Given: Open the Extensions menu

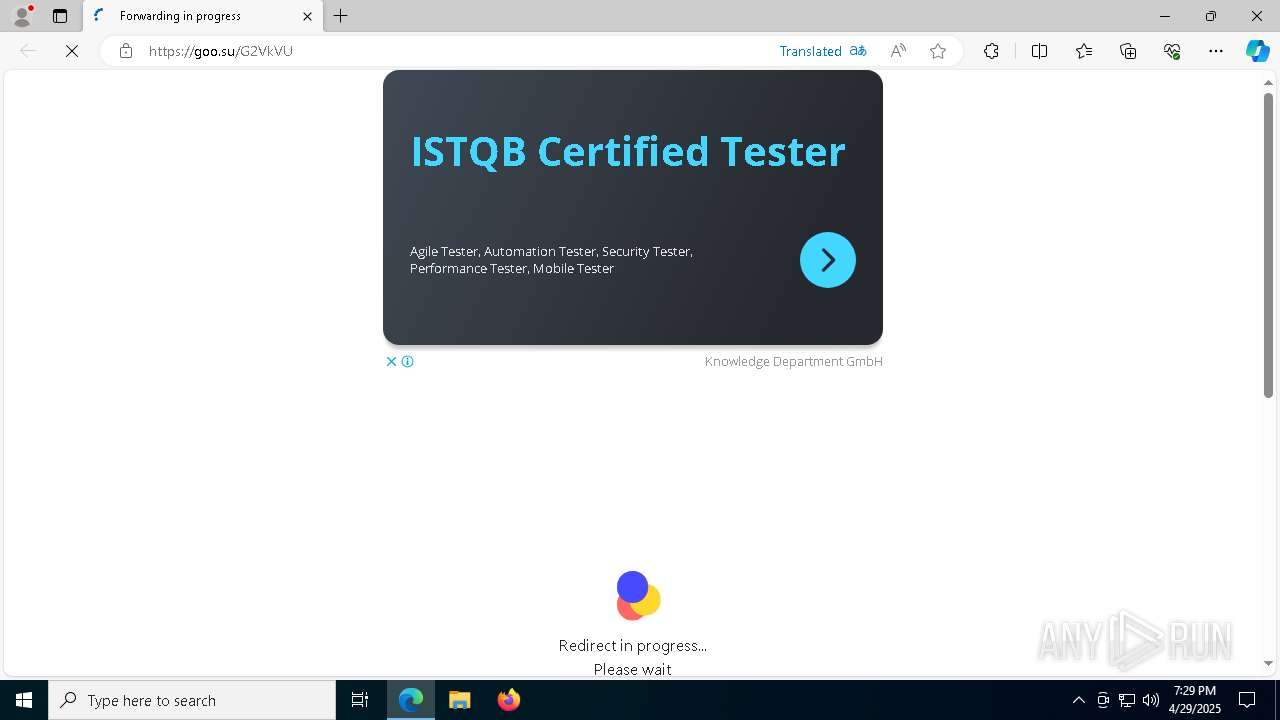Looking at the screenshot, I should click(x=991, y=51).
